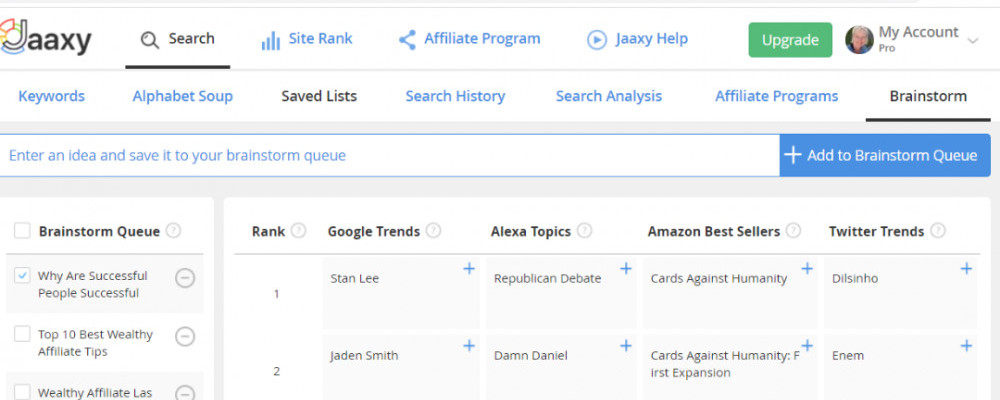Remove the Wealthy Affiliate Las queue item
This screenshot has width=1000, height=400.
click(185, 393)
